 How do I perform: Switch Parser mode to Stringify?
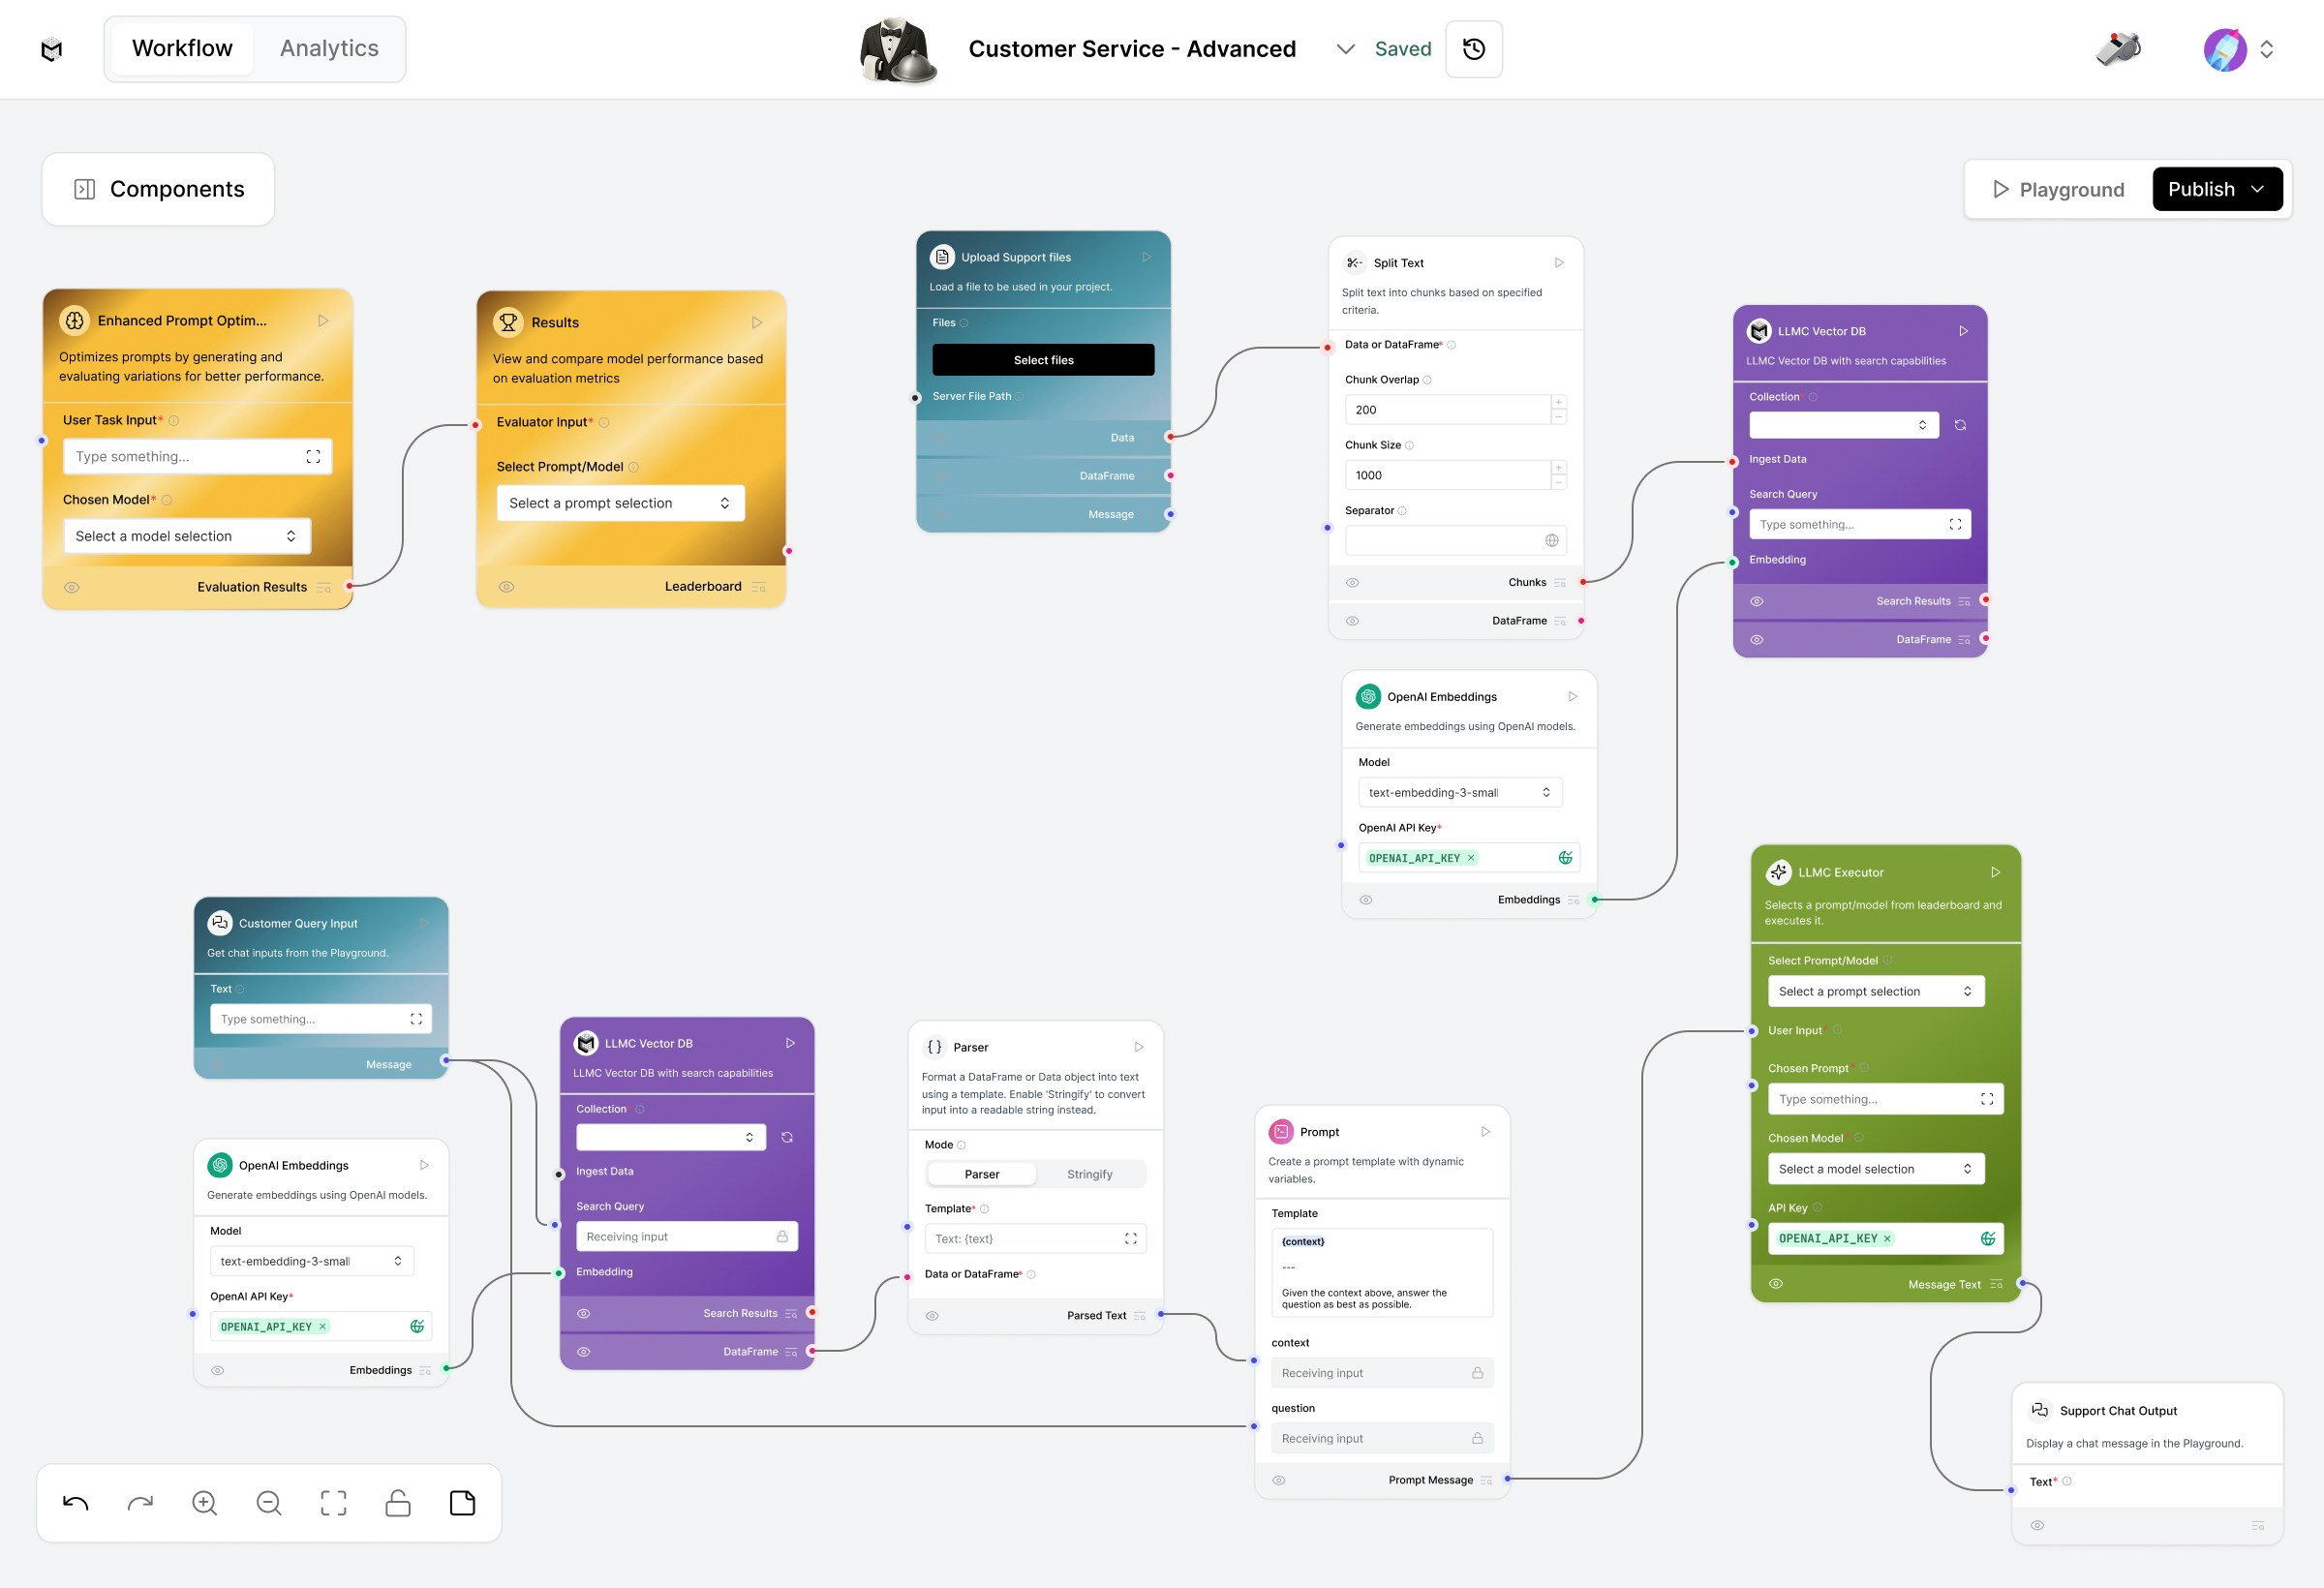point(1089,1174)
